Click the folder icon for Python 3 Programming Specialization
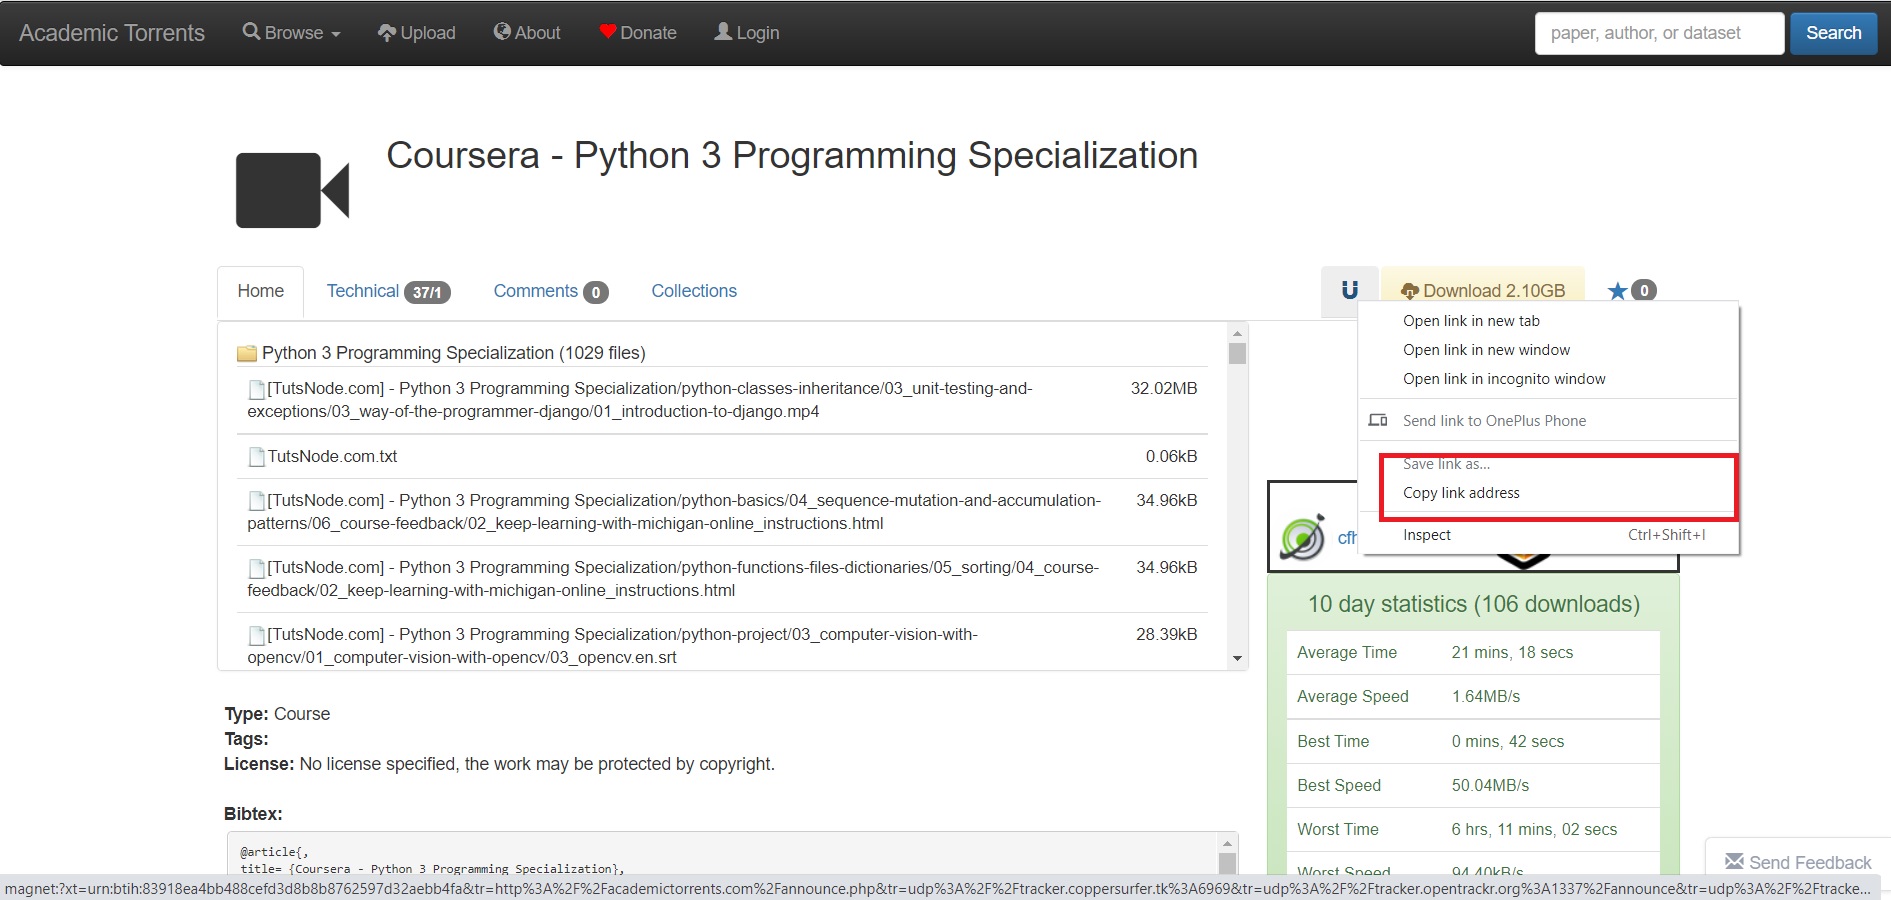This screenshot has height=900, width=1891. 246,354
